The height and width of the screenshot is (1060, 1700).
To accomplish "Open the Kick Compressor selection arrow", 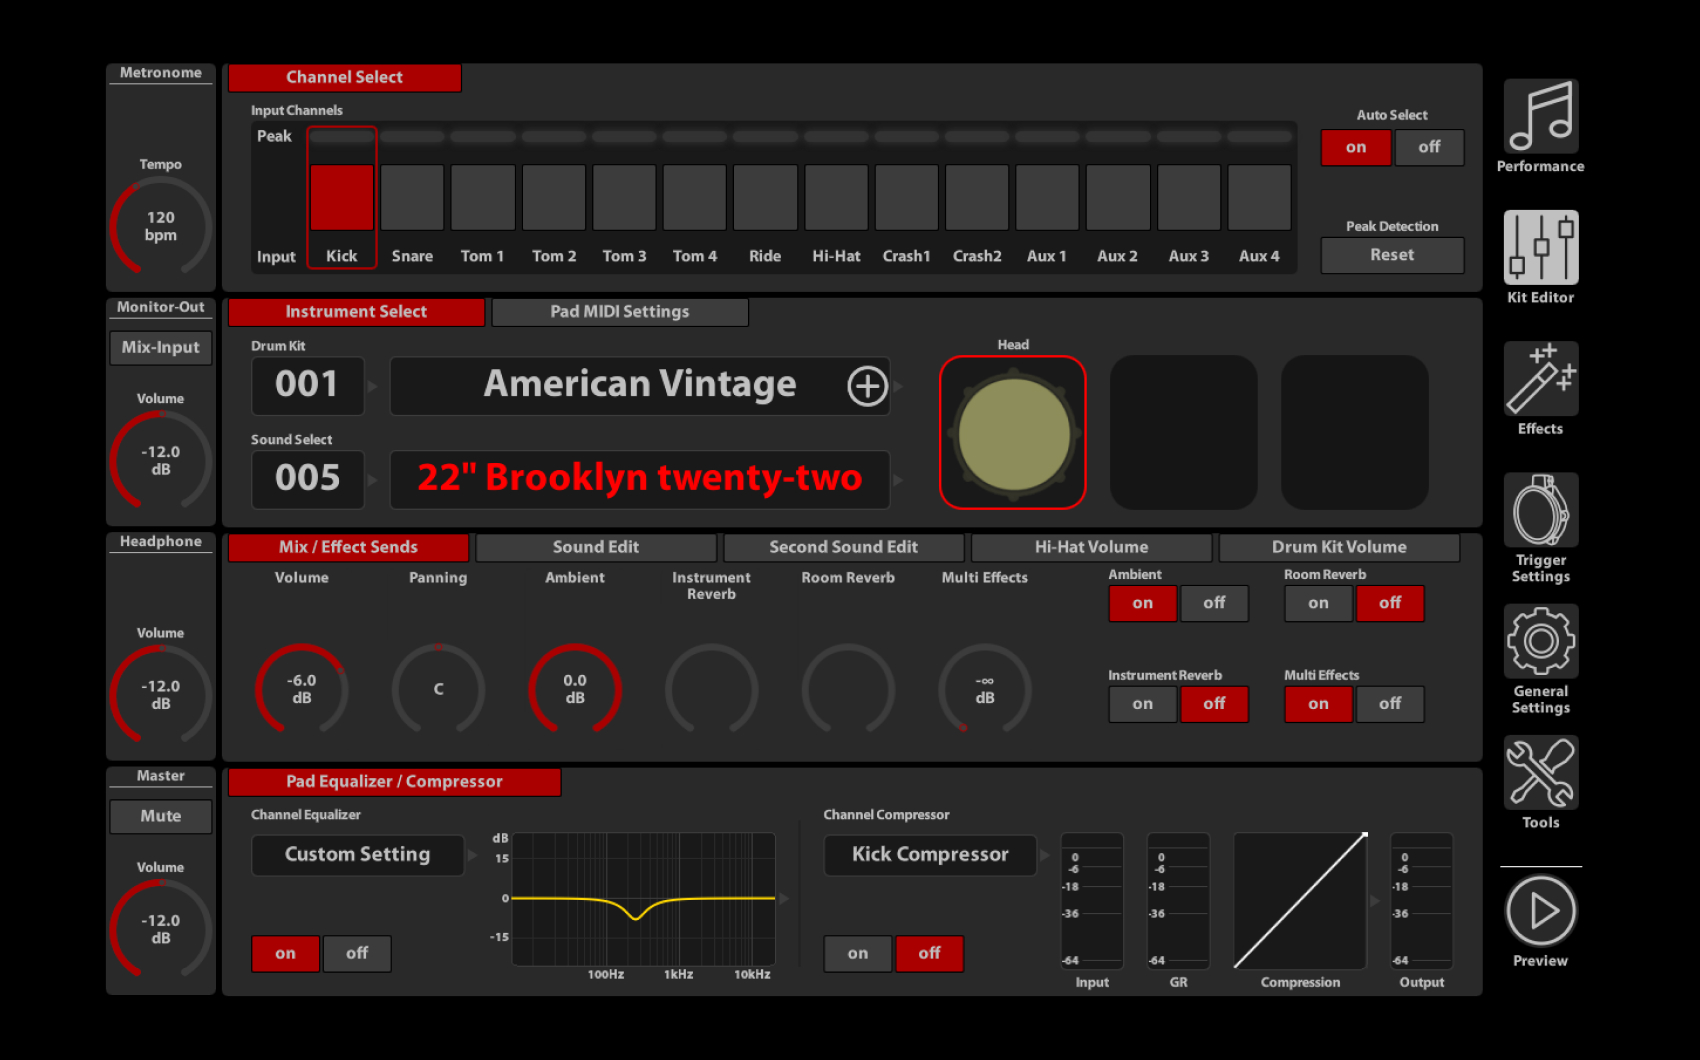I will click(1044, 855).
